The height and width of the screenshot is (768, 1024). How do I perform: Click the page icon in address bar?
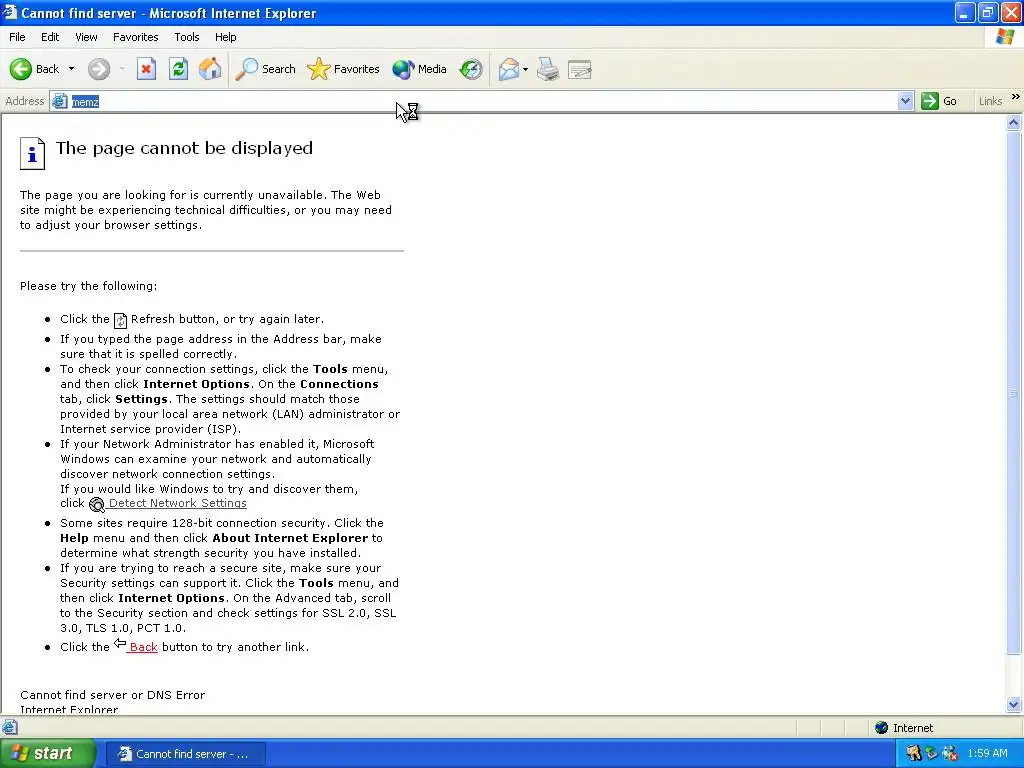[59, 101]
